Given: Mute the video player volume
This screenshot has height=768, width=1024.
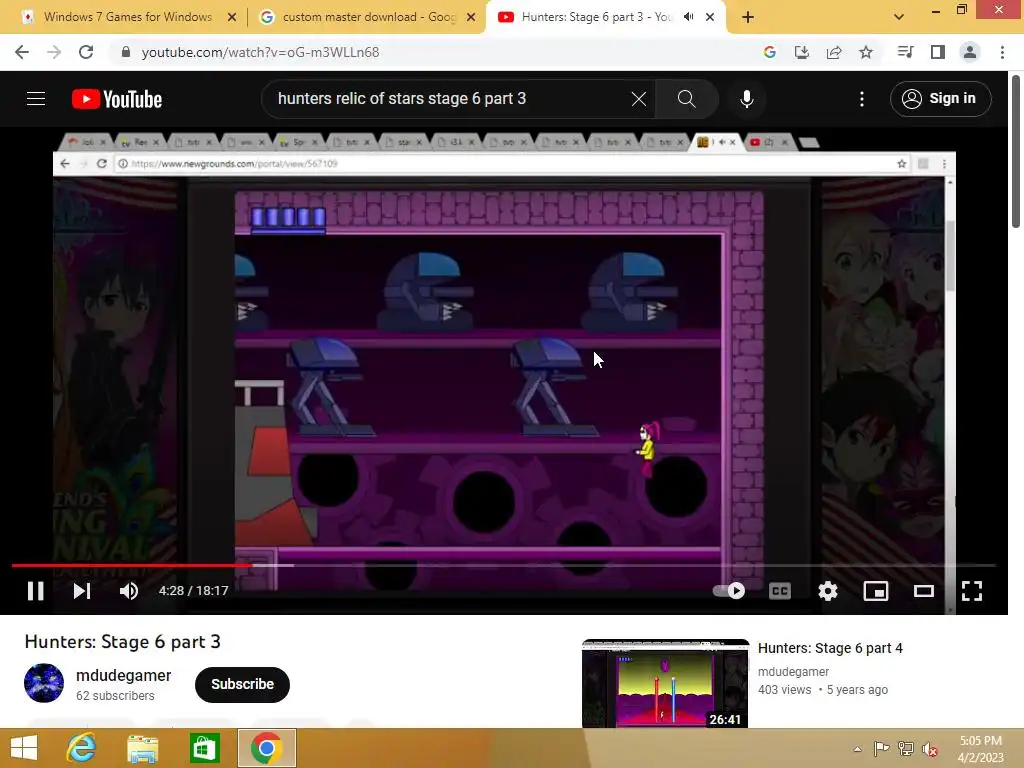Looking at the screenshot, I should [x=129, y=591].
